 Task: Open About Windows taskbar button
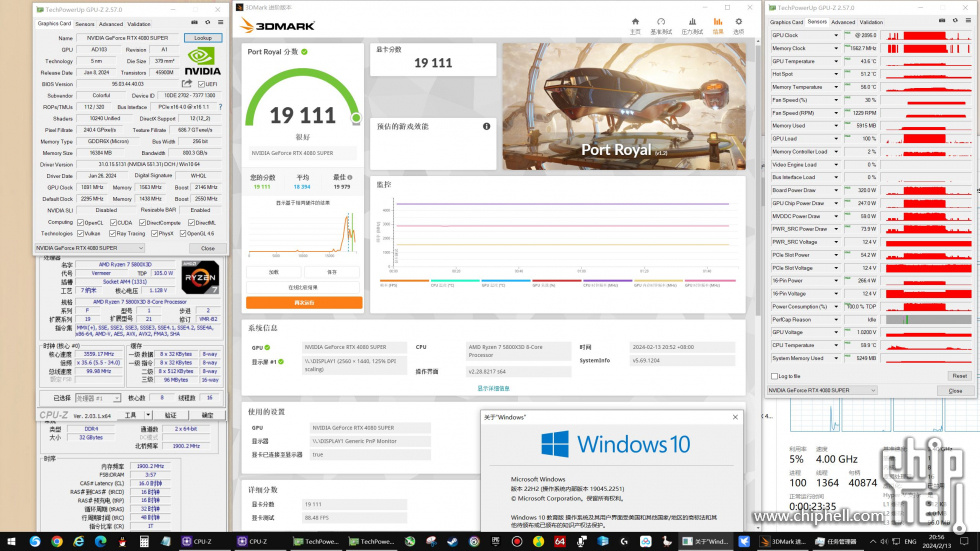coord(705,542)
